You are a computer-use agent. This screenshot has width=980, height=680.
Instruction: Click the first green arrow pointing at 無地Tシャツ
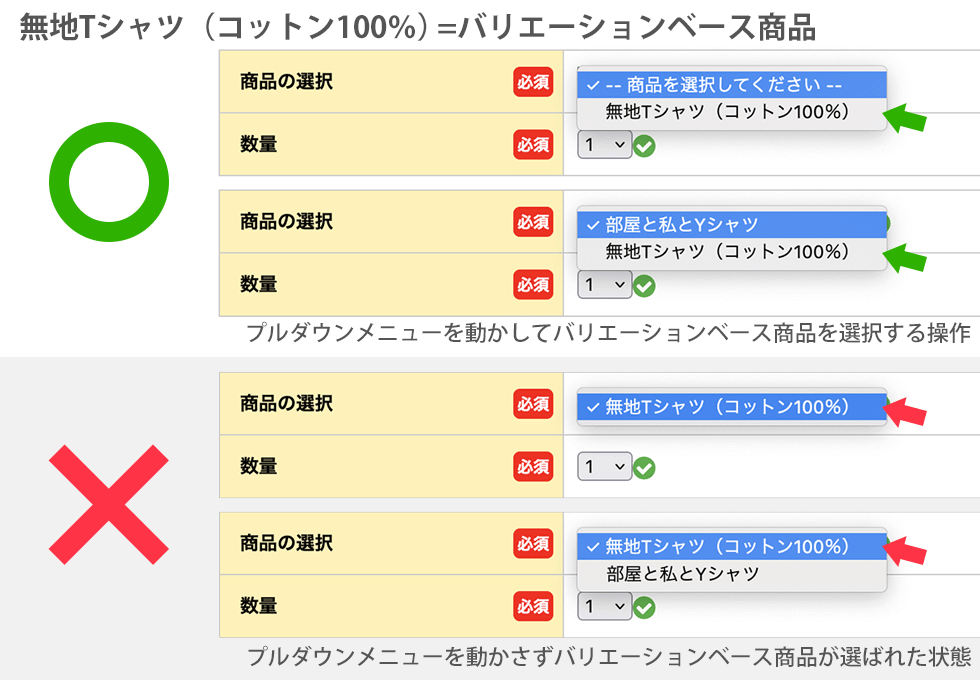[904, 118]
